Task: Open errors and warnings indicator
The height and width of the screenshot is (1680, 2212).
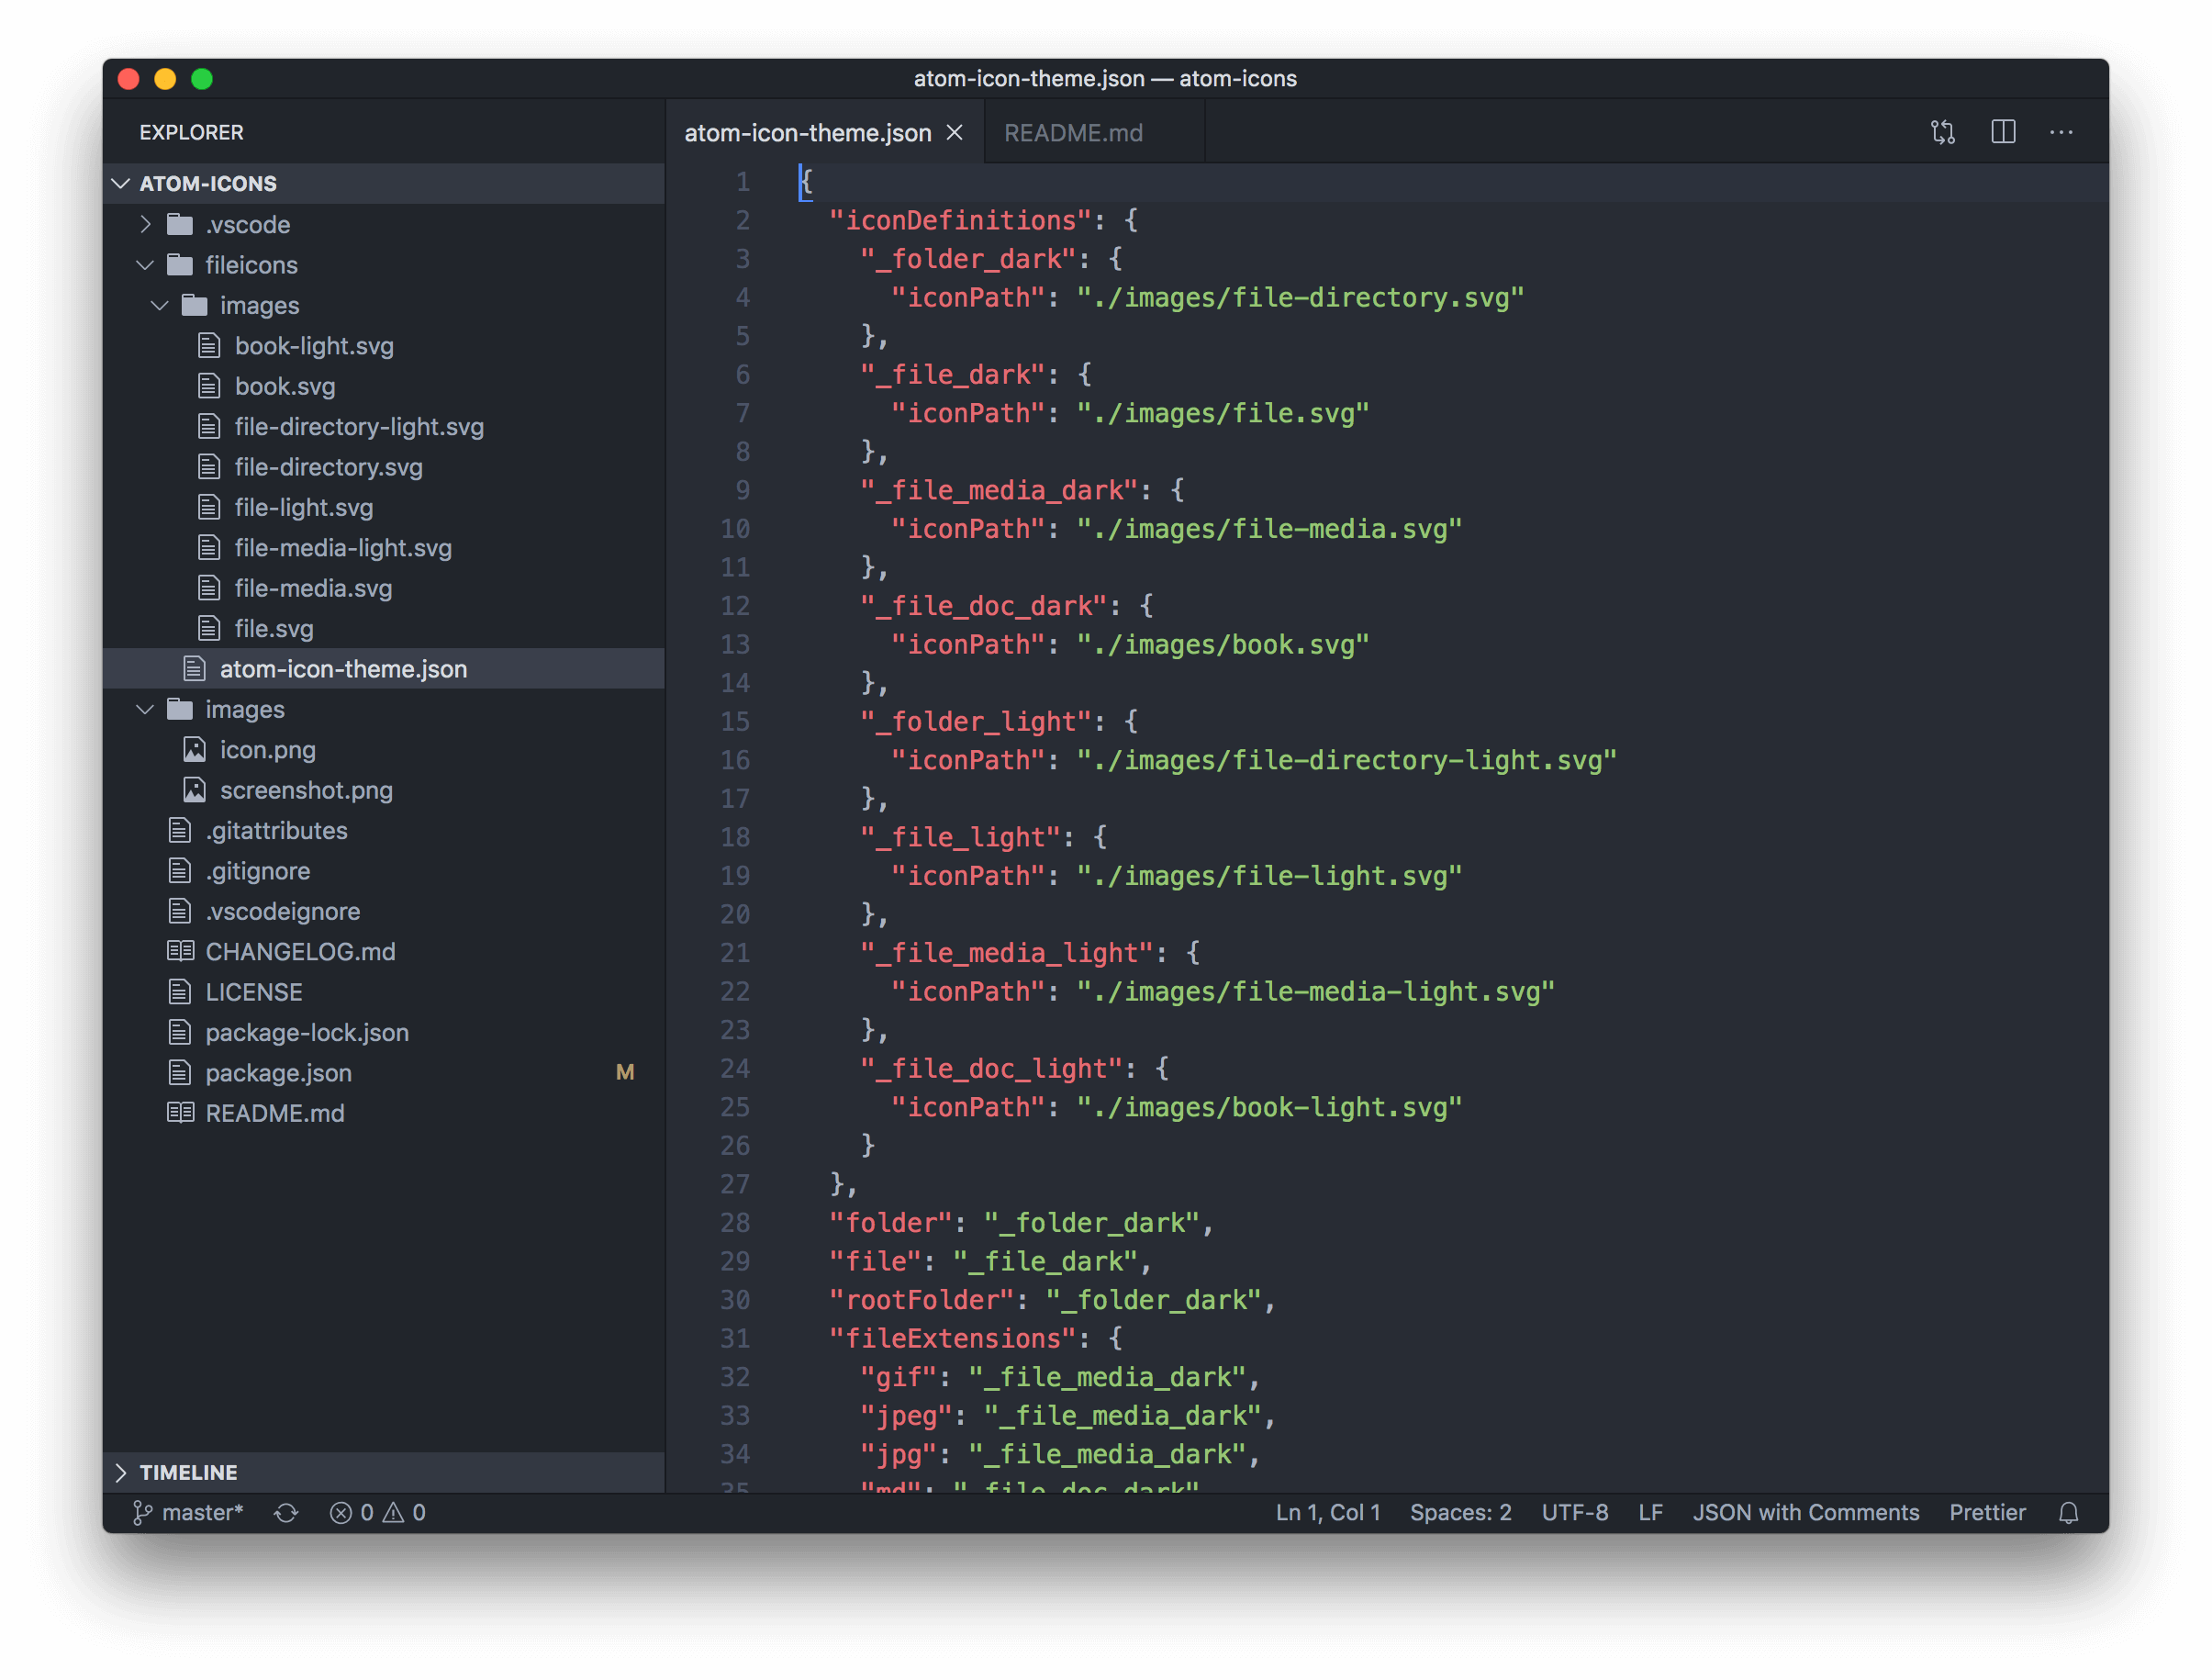Action: click(x=377, y=1512)
